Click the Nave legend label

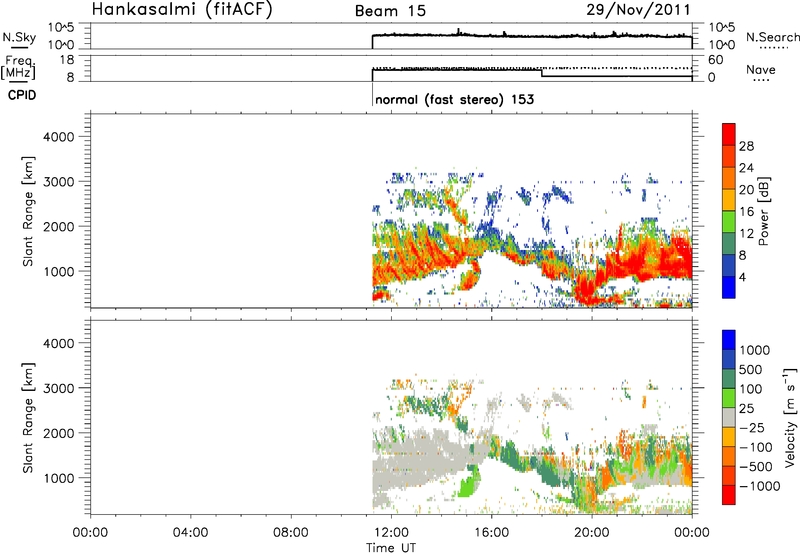point(761,70)
